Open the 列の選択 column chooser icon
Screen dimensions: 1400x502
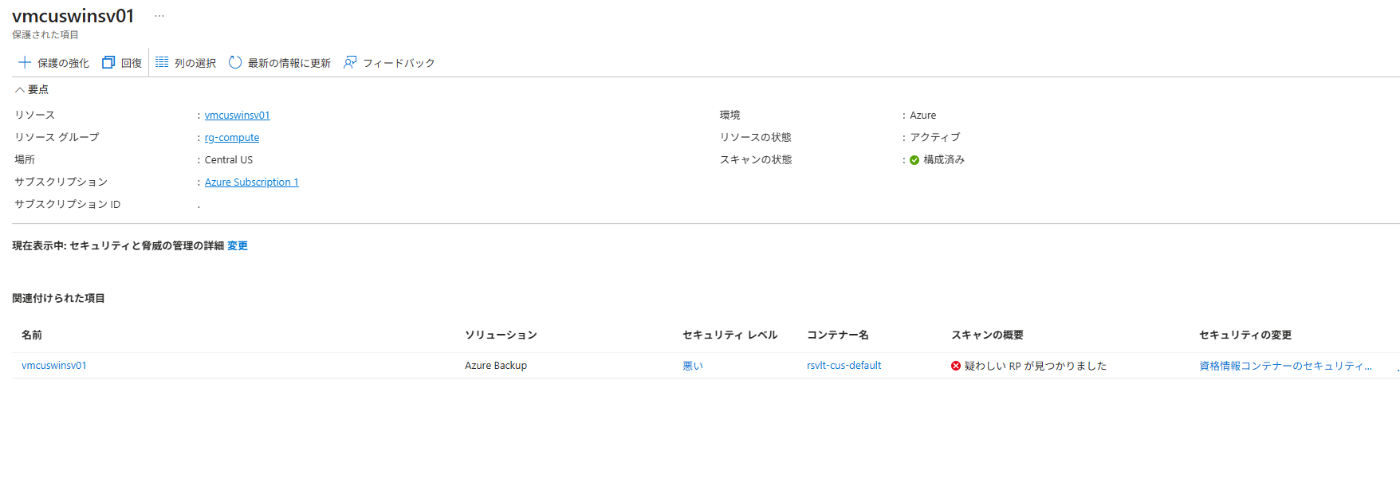coord(162,63)
